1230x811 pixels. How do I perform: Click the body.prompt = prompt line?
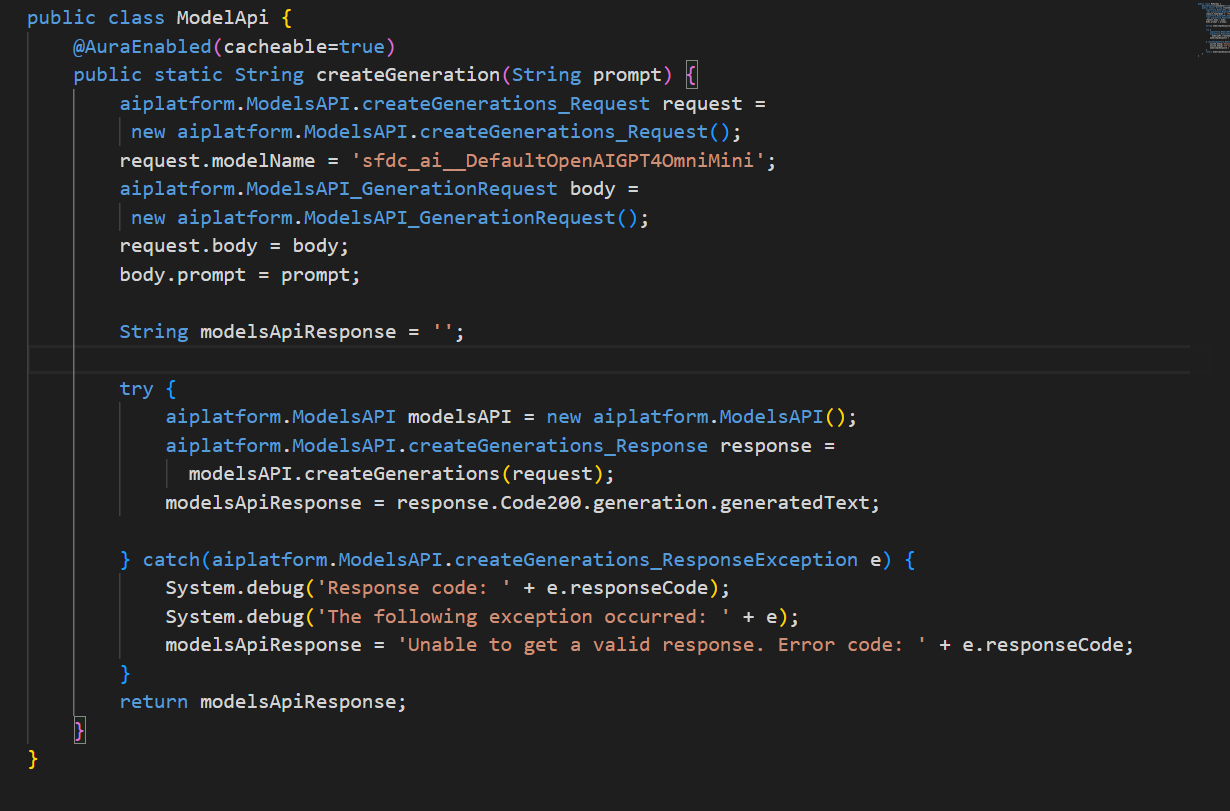(240, 275)
